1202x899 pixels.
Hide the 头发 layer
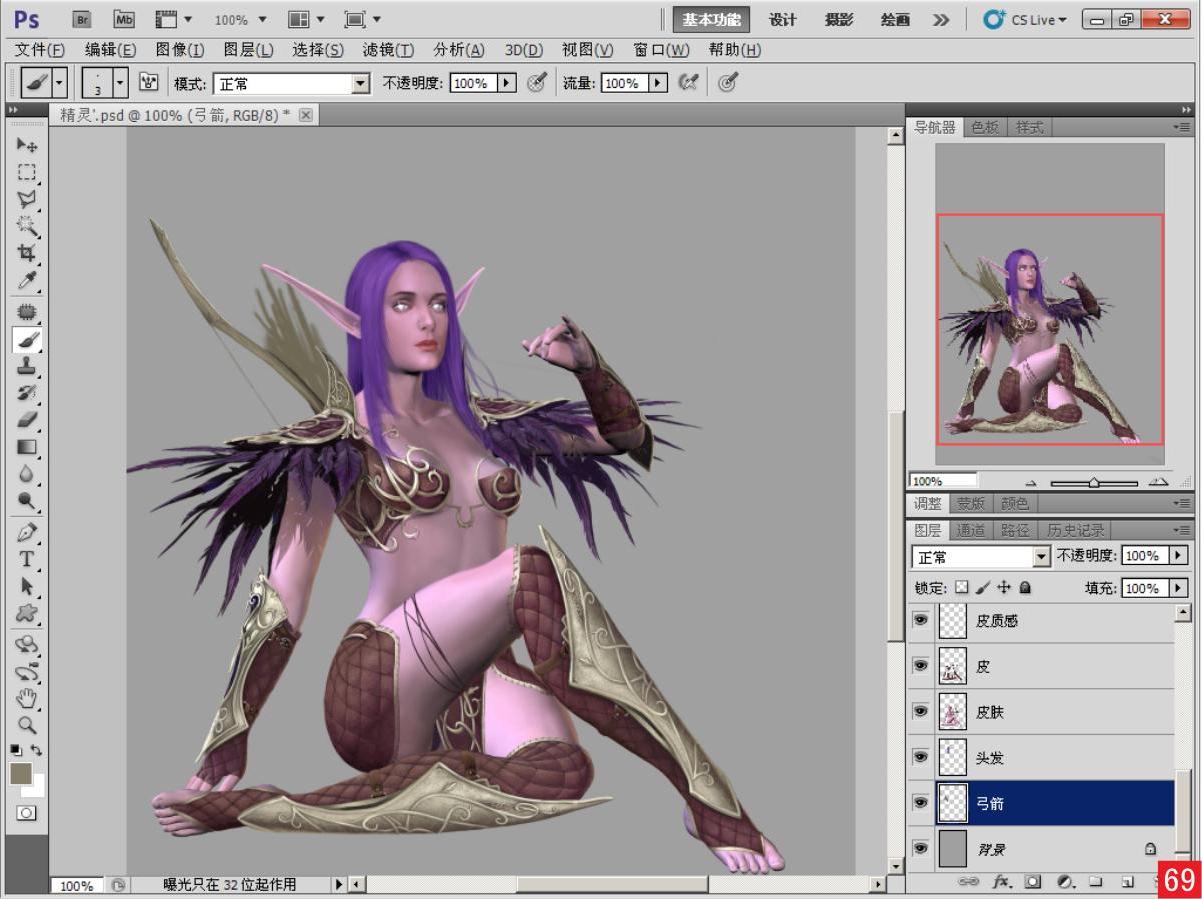click(x=921, y=757)
